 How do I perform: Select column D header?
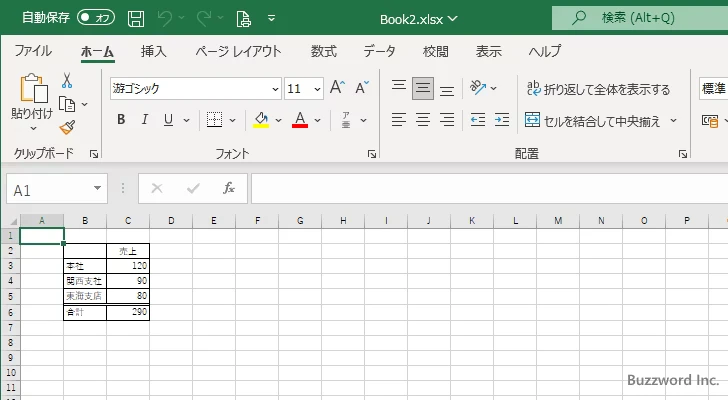point(171,221)
